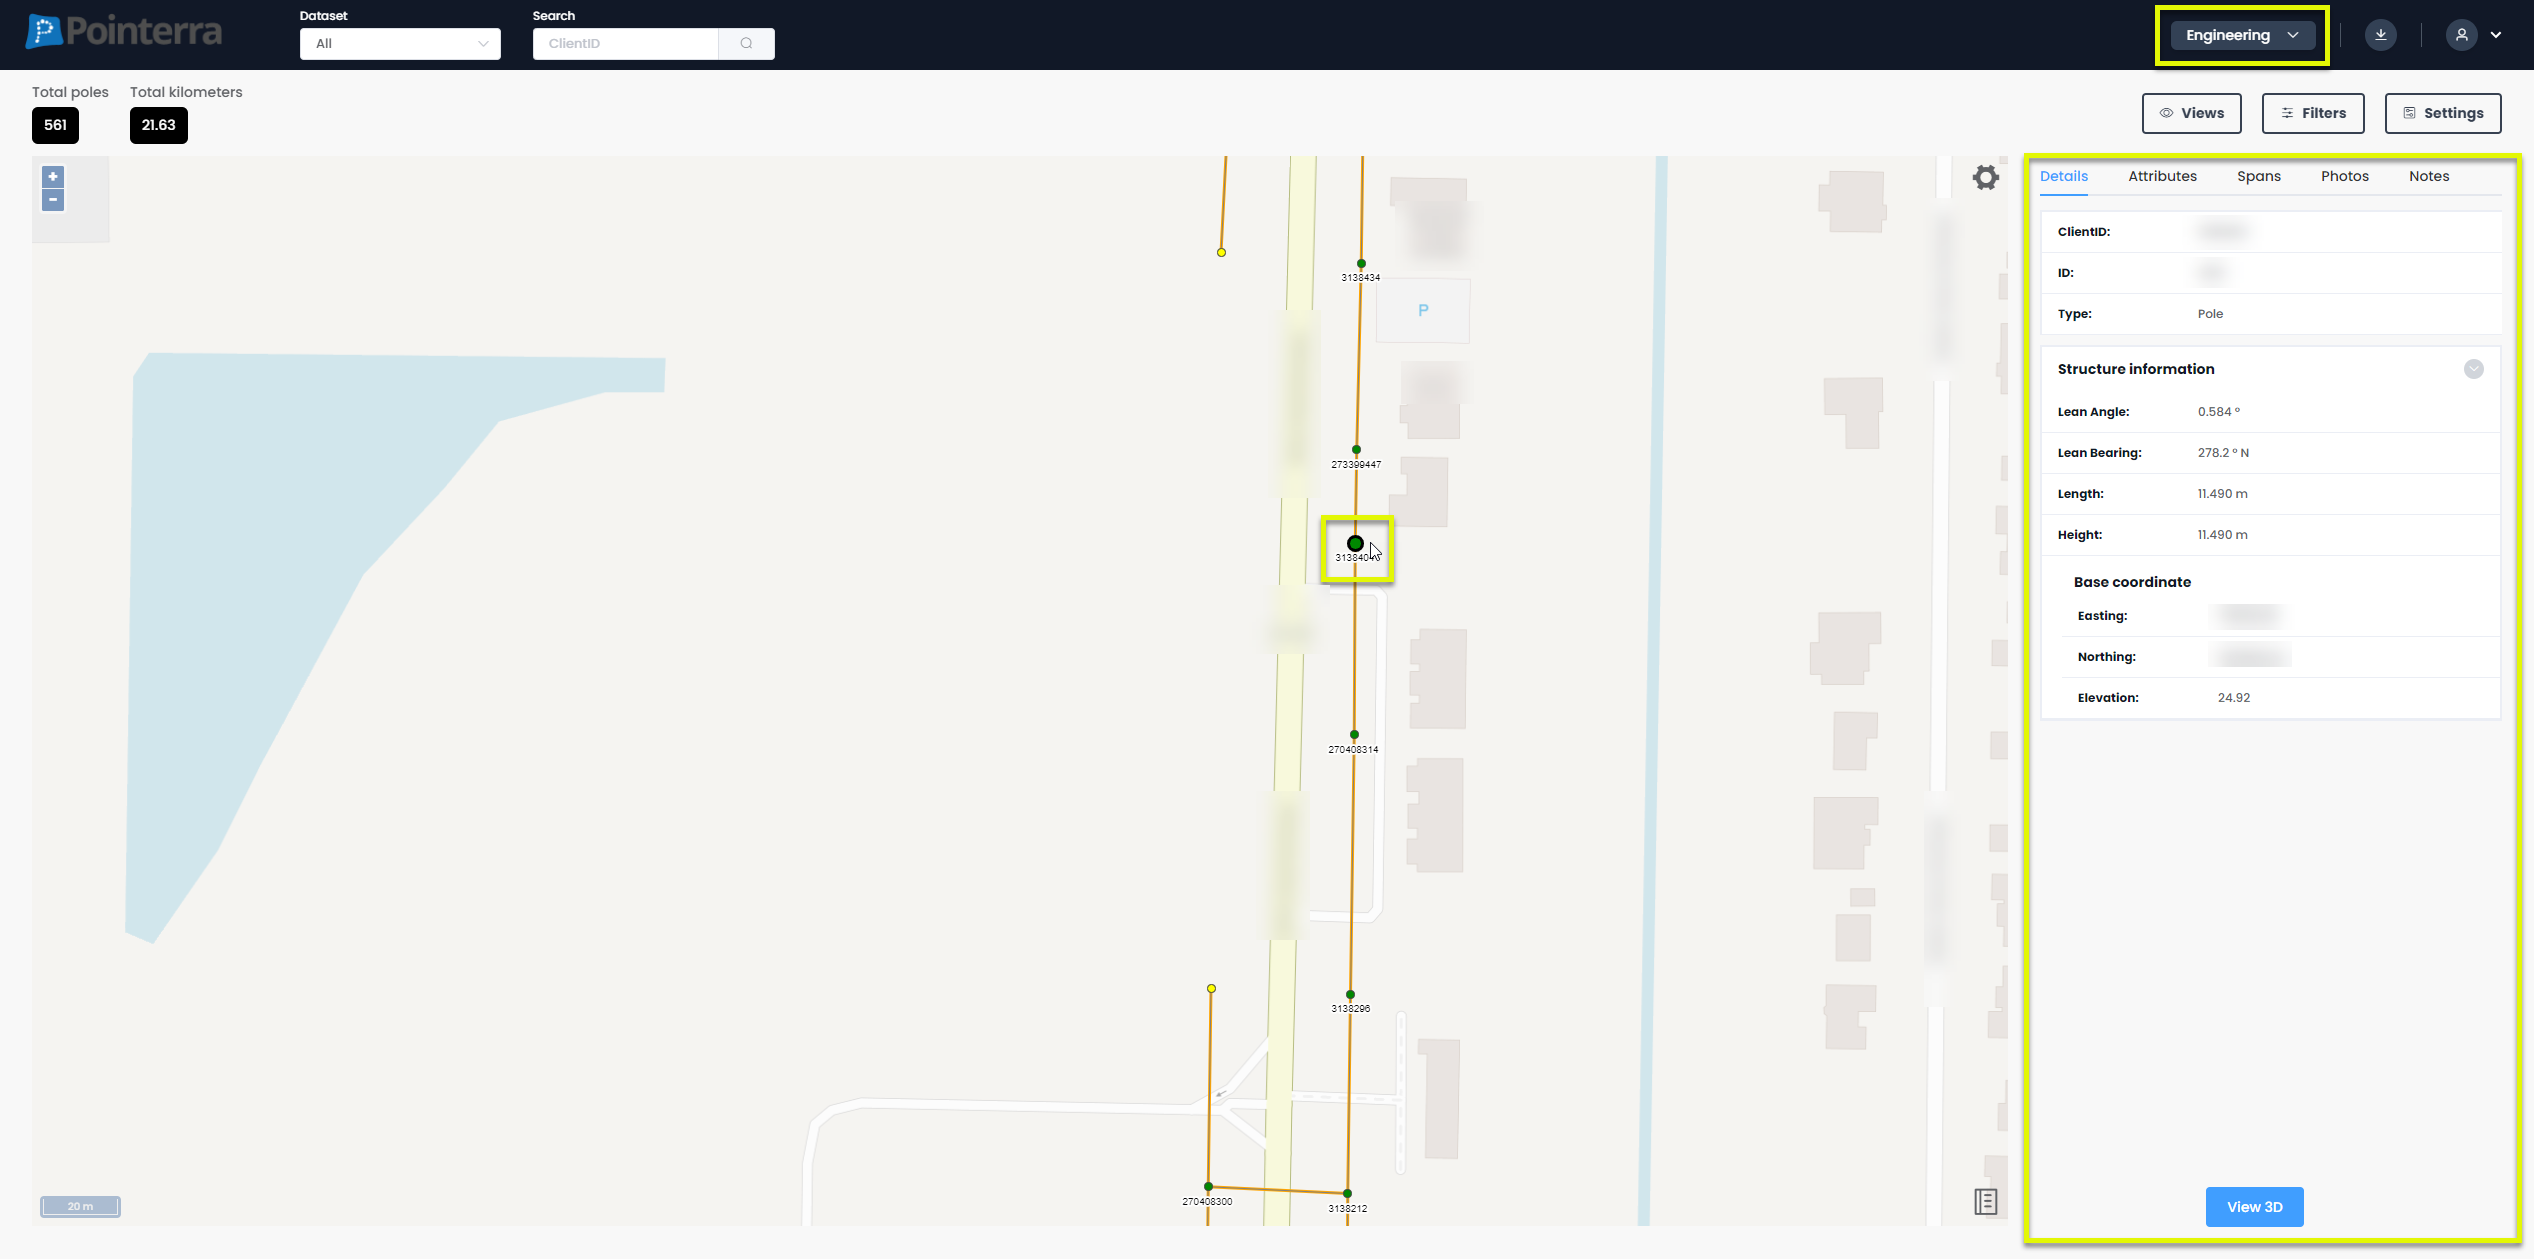This screenshot has height=1259, width=2534.
Task: Open the Dataset dropdown showing All
Action: pos(400,44)
